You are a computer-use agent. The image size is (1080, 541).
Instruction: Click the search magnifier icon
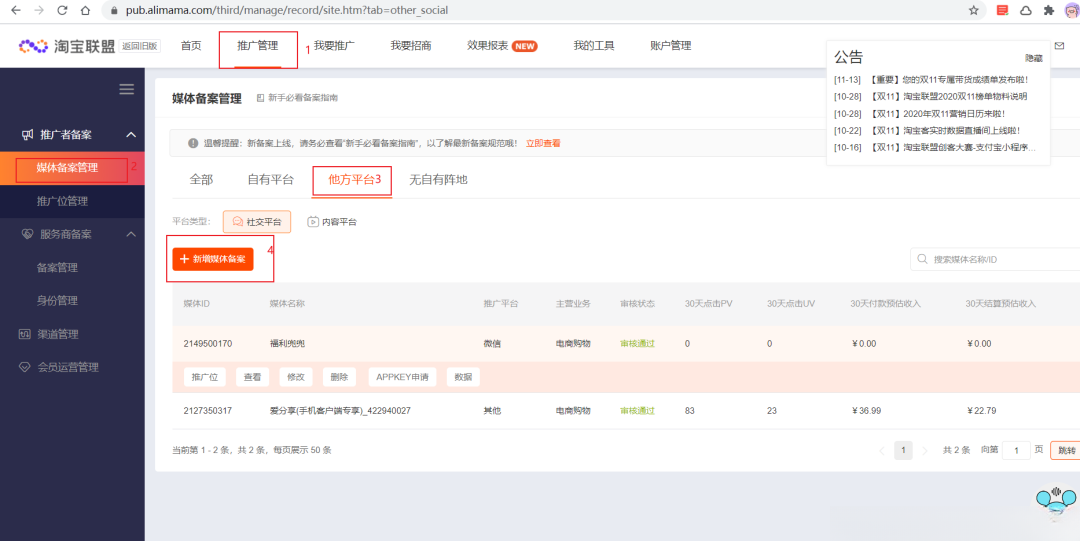(922, 259)
